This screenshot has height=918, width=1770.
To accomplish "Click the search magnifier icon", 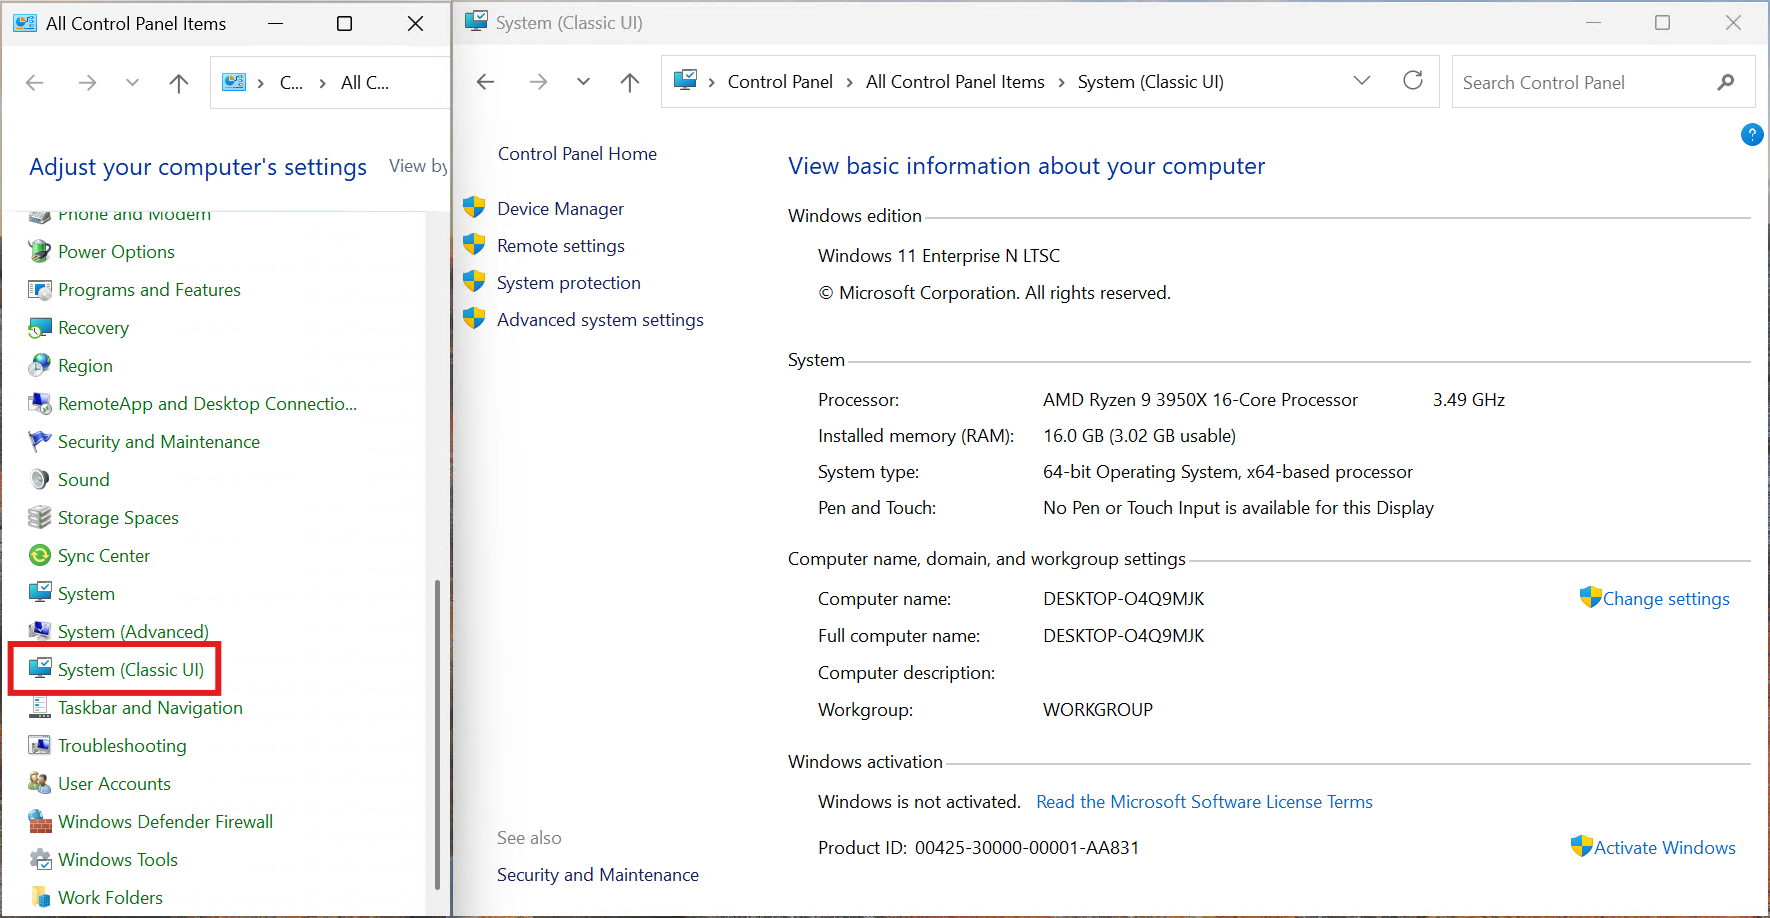I will [x=1725, y=83].
